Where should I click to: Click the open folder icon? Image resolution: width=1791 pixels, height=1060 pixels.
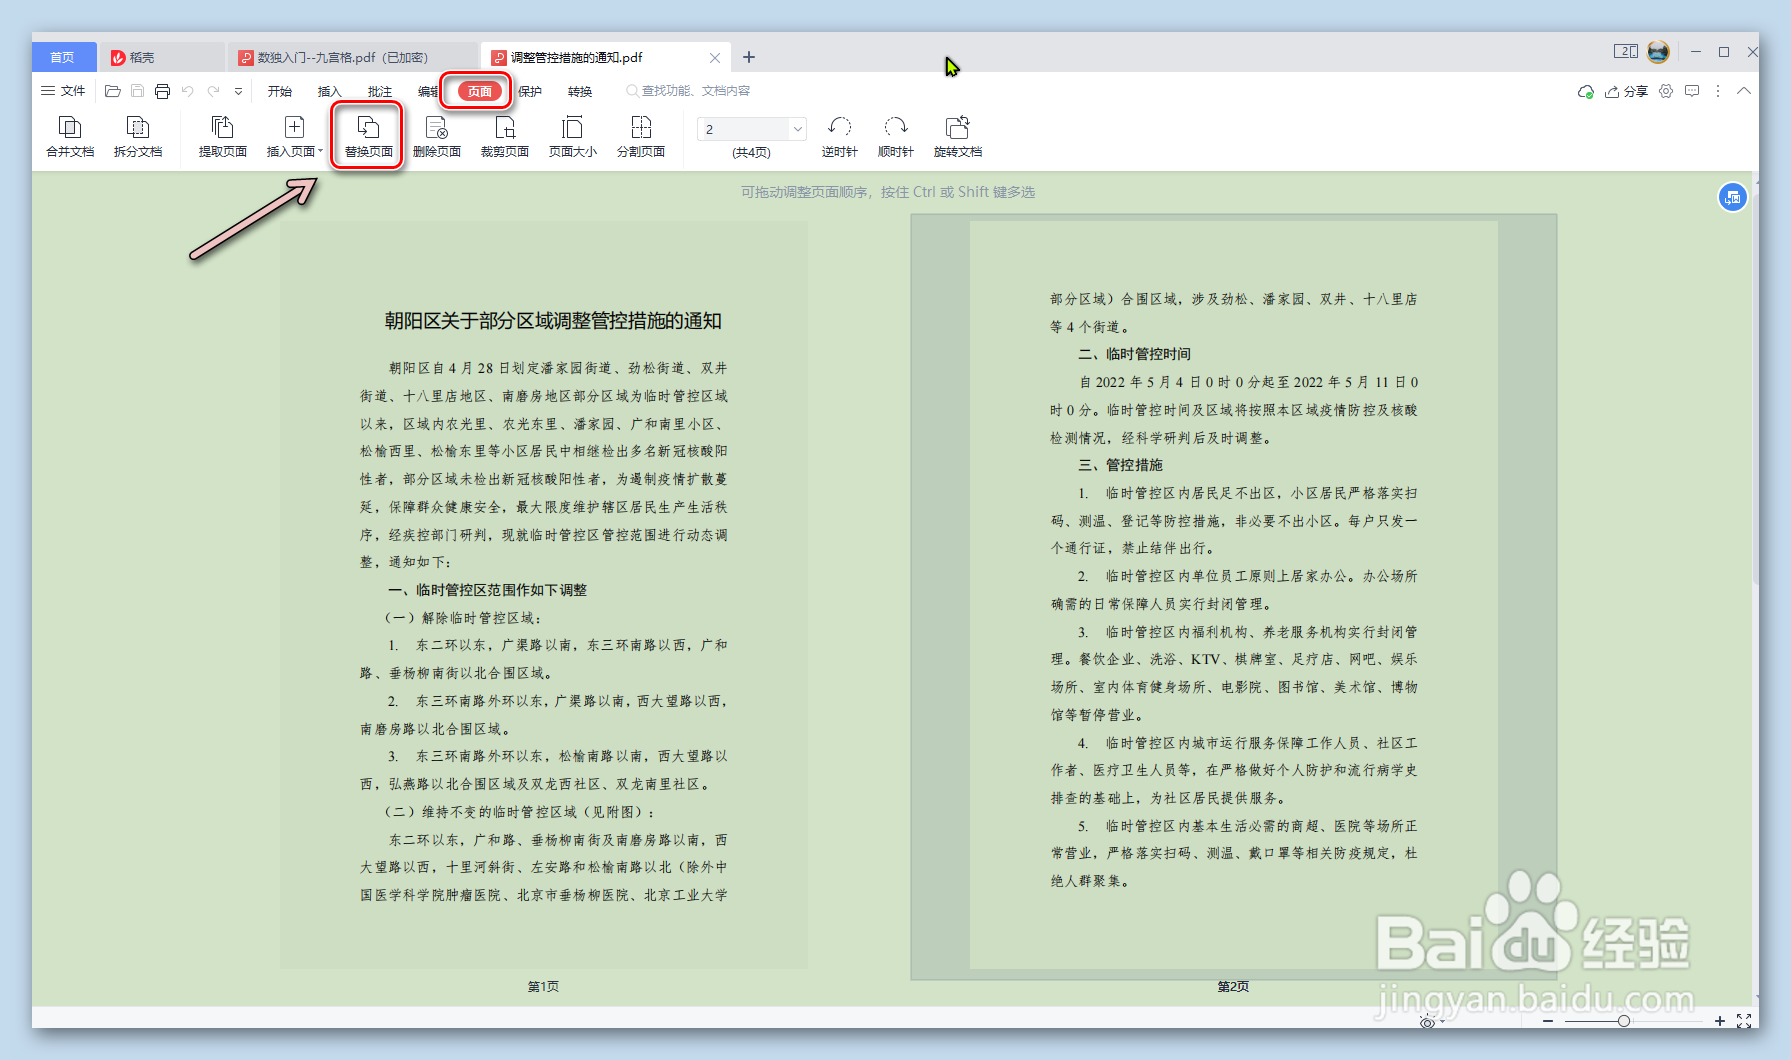point(113,91)
